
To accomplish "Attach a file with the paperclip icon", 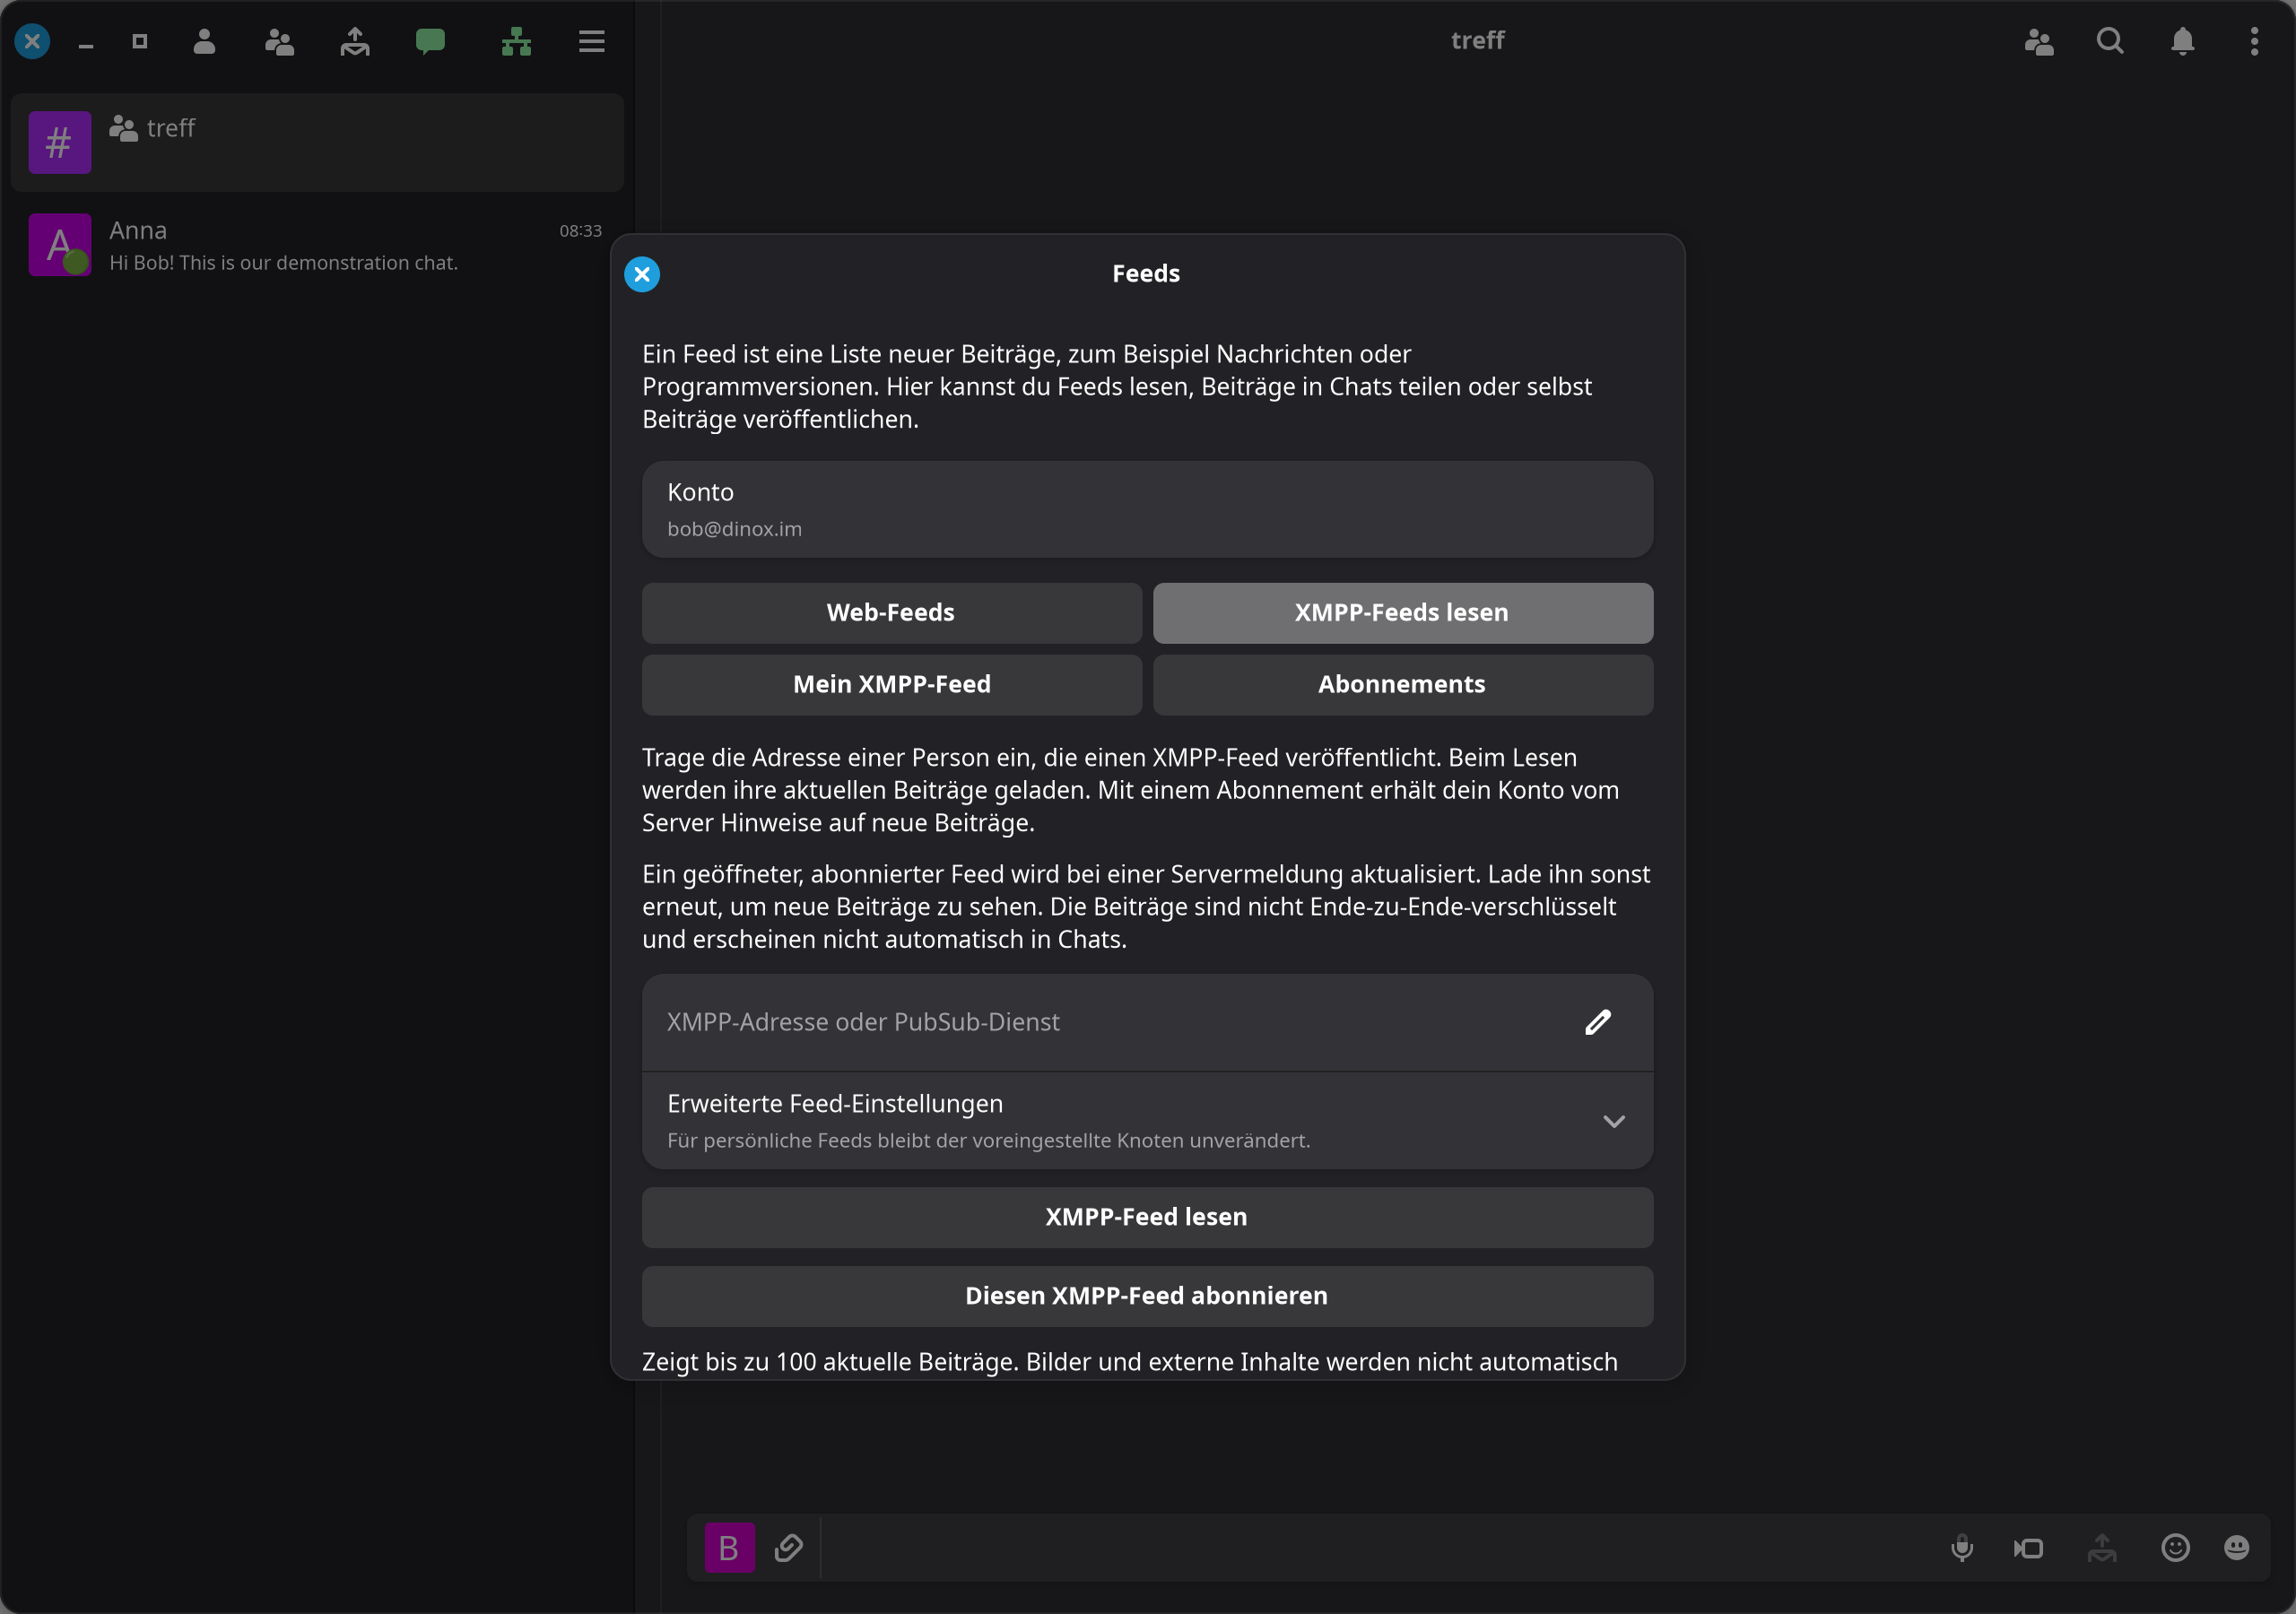I will 789,1548.
